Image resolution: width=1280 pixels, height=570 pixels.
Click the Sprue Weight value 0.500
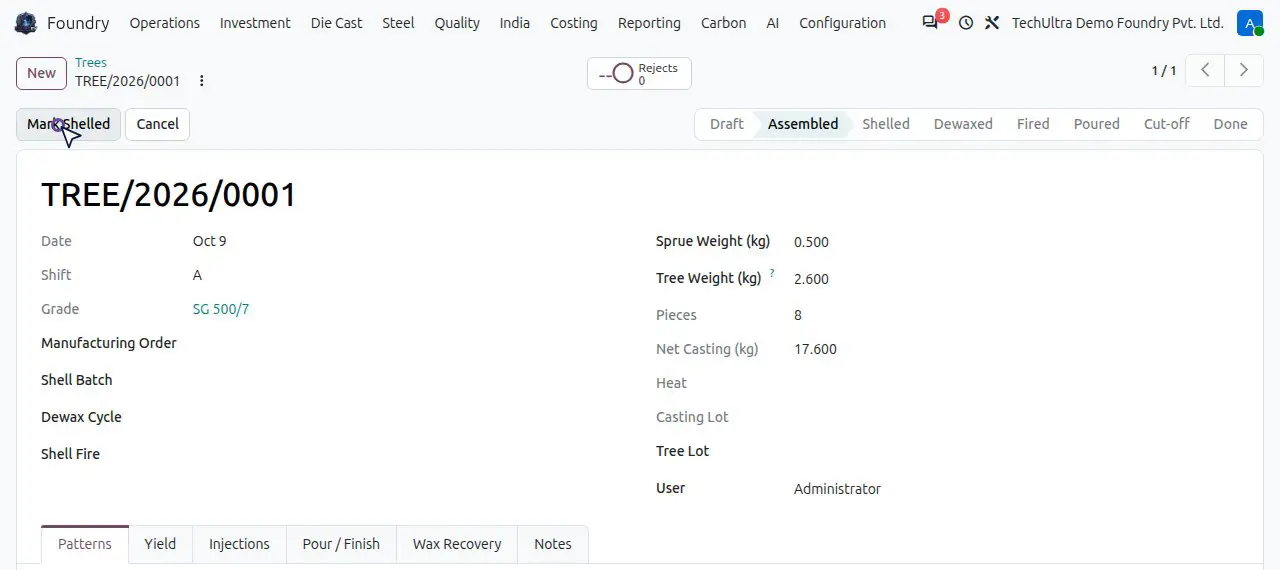(811, 242)
